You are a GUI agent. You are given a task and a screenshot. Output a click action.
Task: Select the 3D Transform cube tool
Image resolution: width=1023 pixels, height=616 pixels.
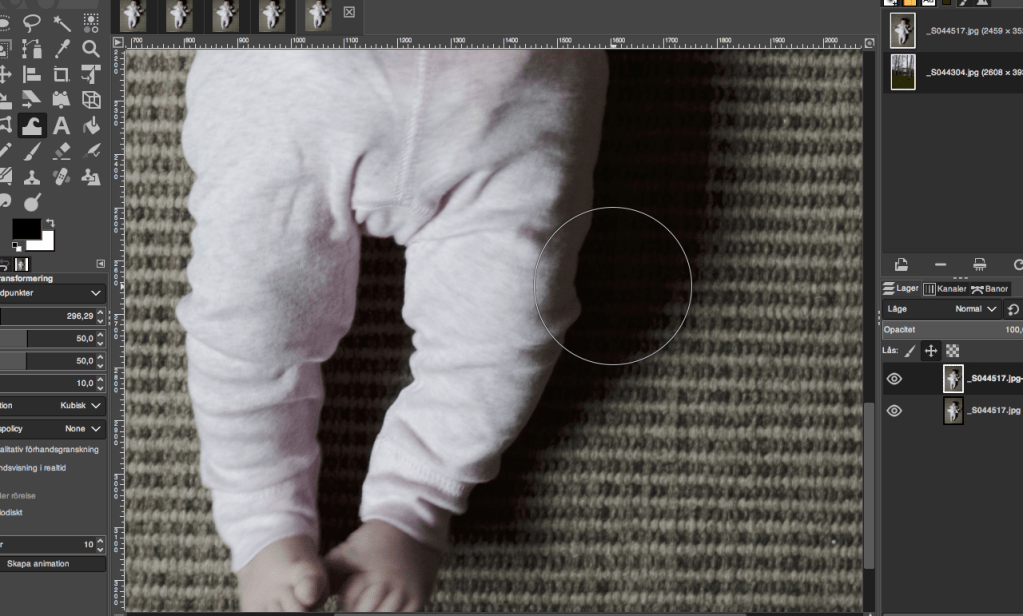(91, 100)
